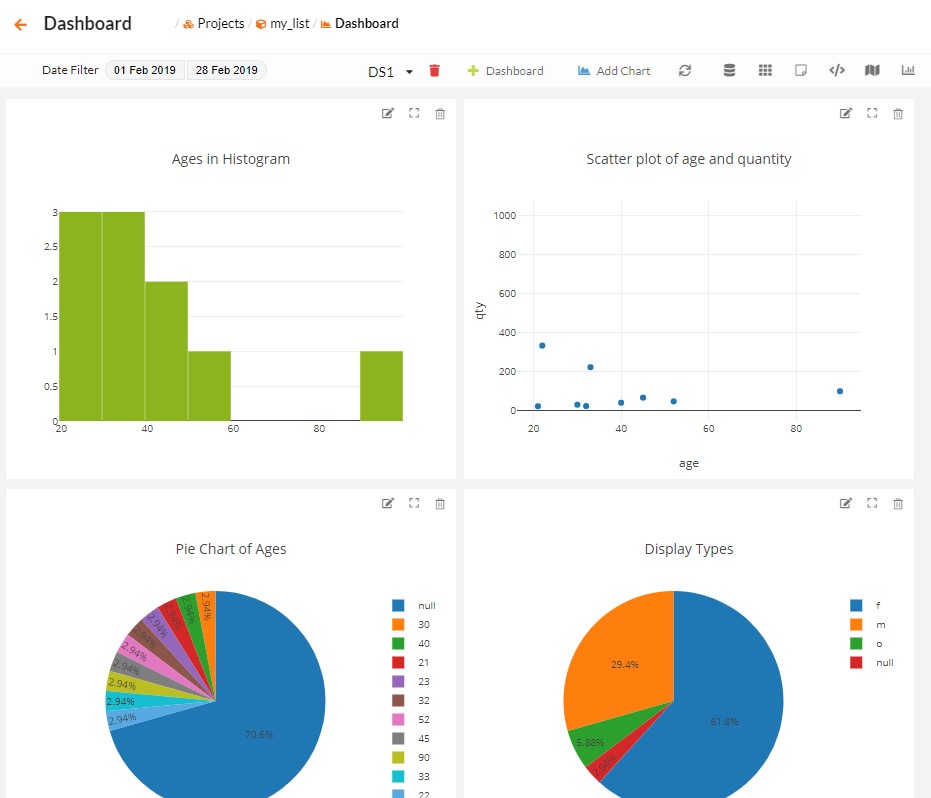Expand the scatter plot to fullscreen

[x=872, y=113]
